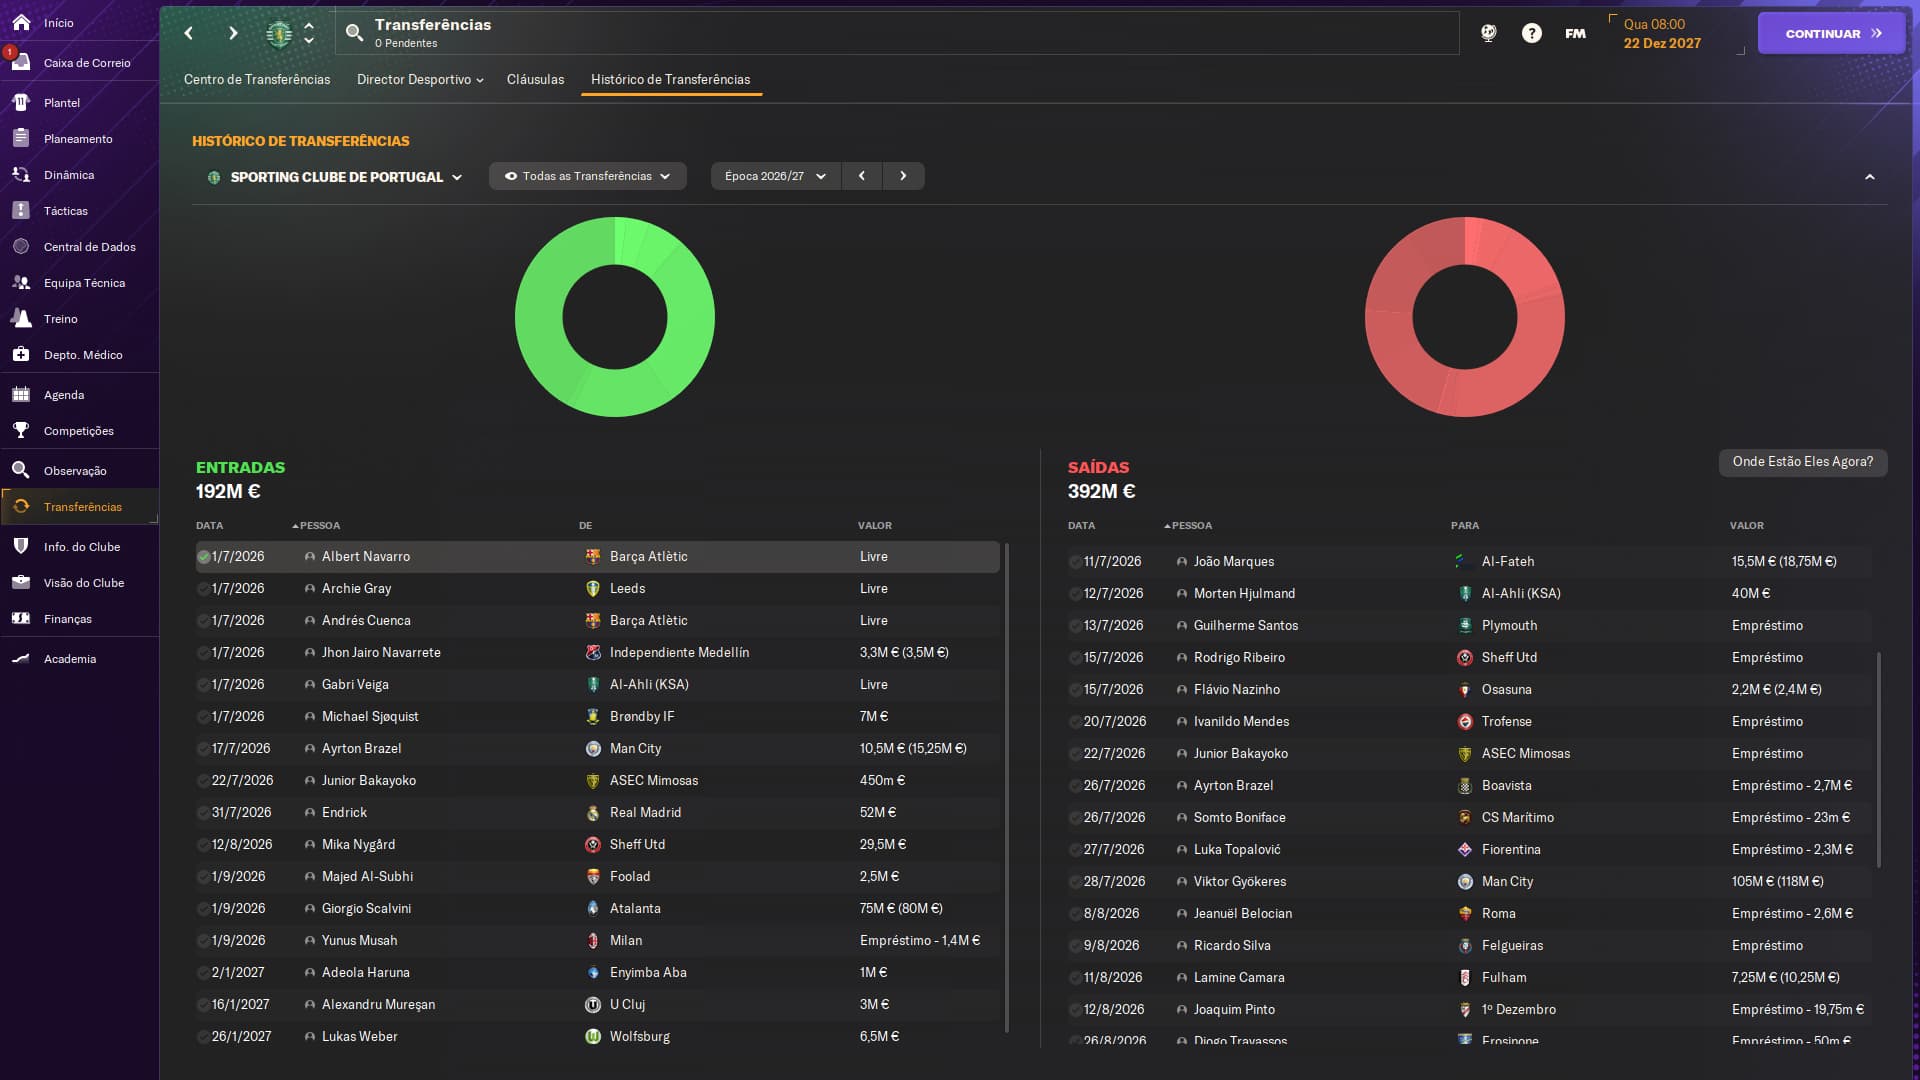This screenshot has width=1920, height=1080.
Task: Go back with the left arrow
Action: [189, 33]
